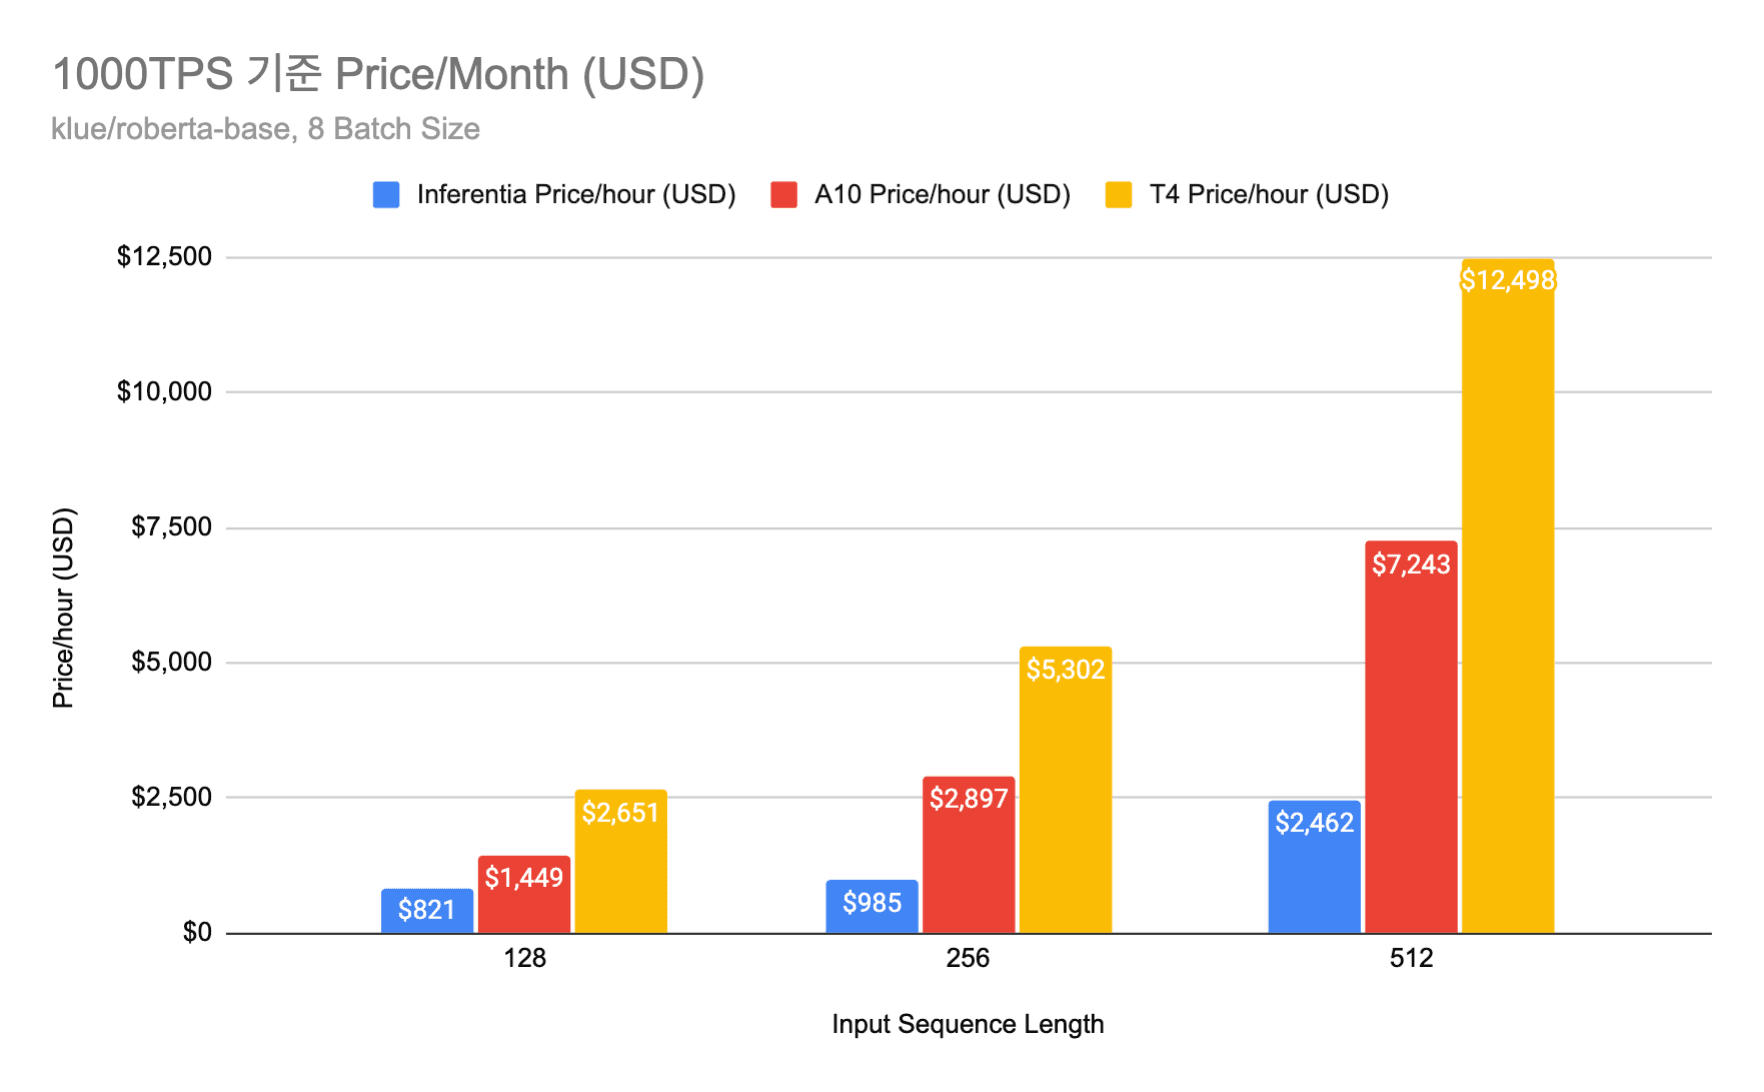
Task: Click the yellow T4 legend swatch
Action: click(1118, 195)
